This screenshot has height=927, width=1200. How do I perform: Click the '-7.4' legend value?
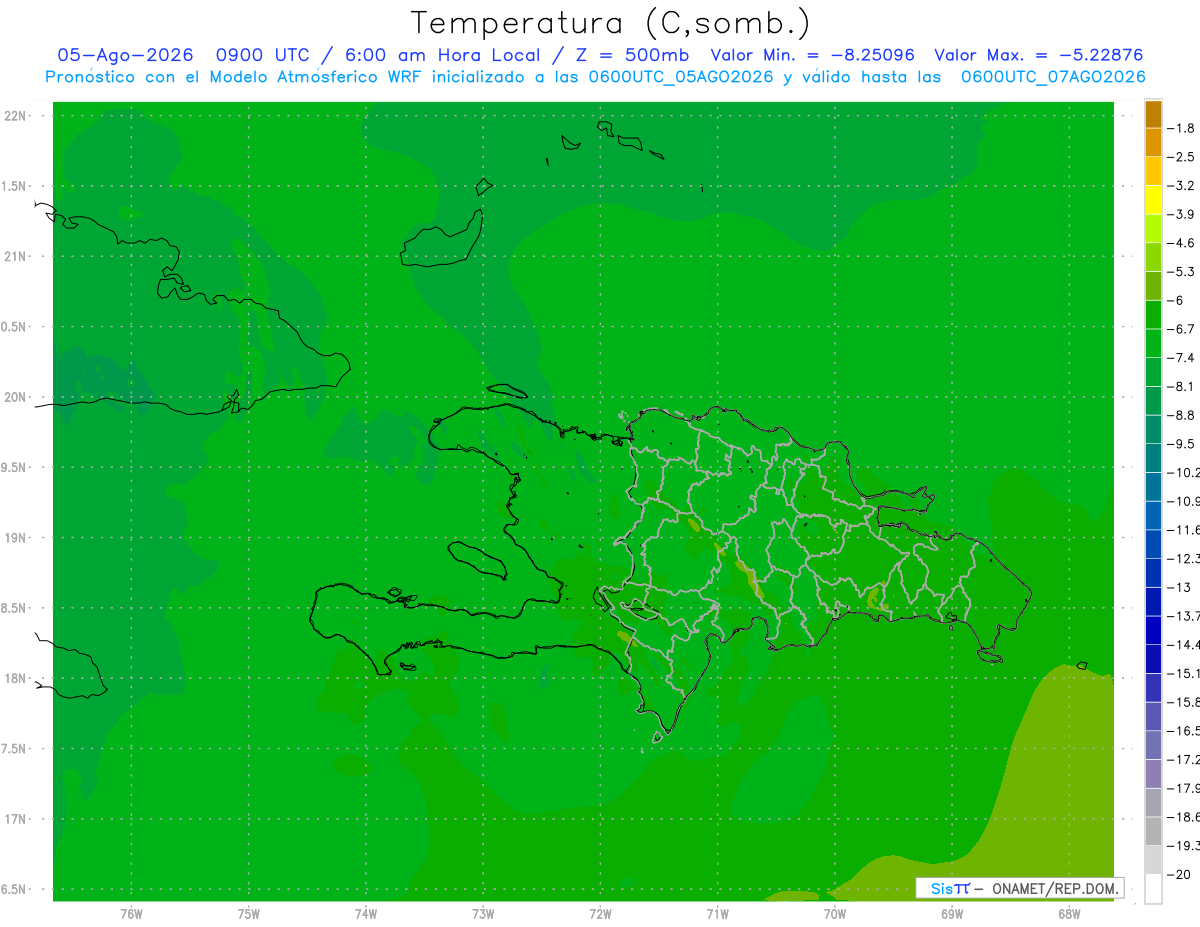coord(1182,357)
